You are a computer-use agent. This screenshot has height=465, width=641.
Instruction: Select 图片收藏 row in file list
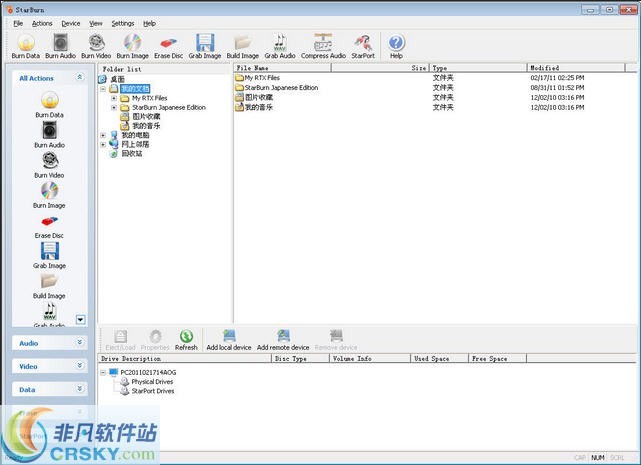pyautogui.click(x=259, y=97)
